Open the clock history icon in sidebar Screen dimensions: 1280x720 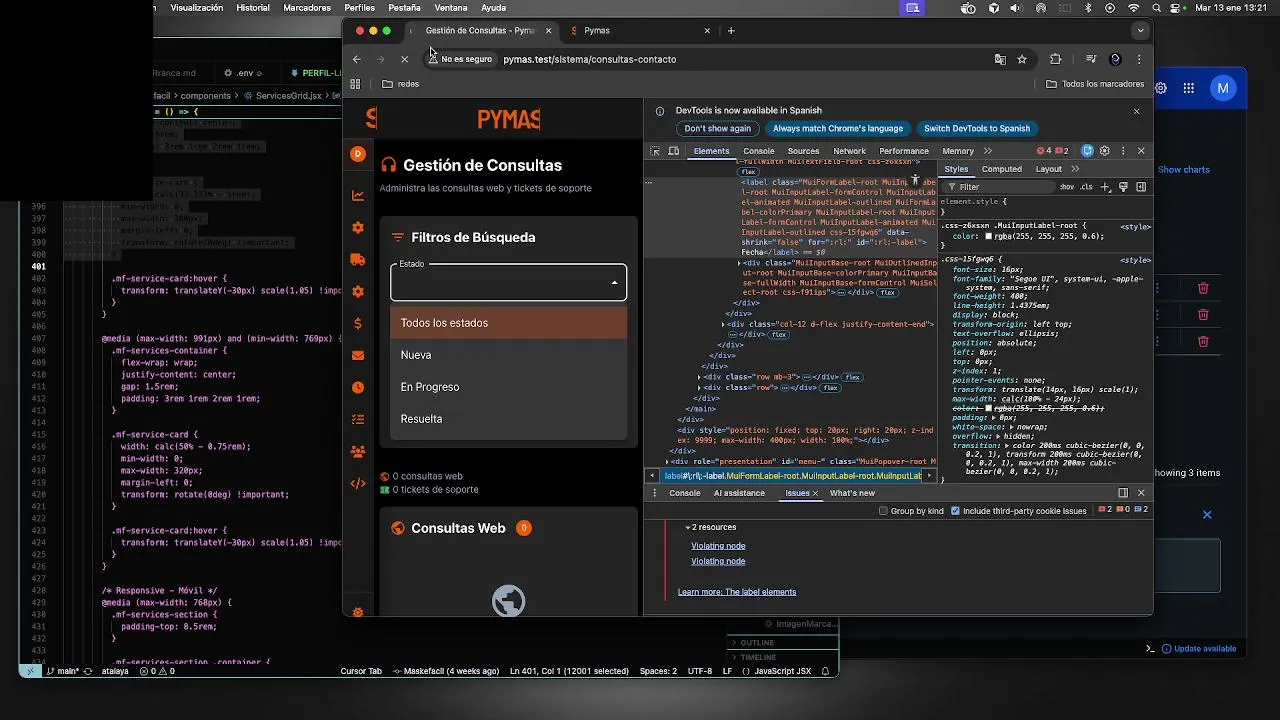tap(358, 387)
